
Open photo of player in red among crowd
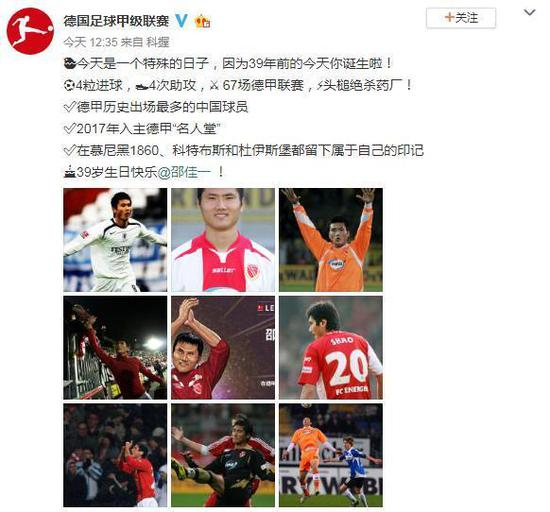(x=115, y=455)
